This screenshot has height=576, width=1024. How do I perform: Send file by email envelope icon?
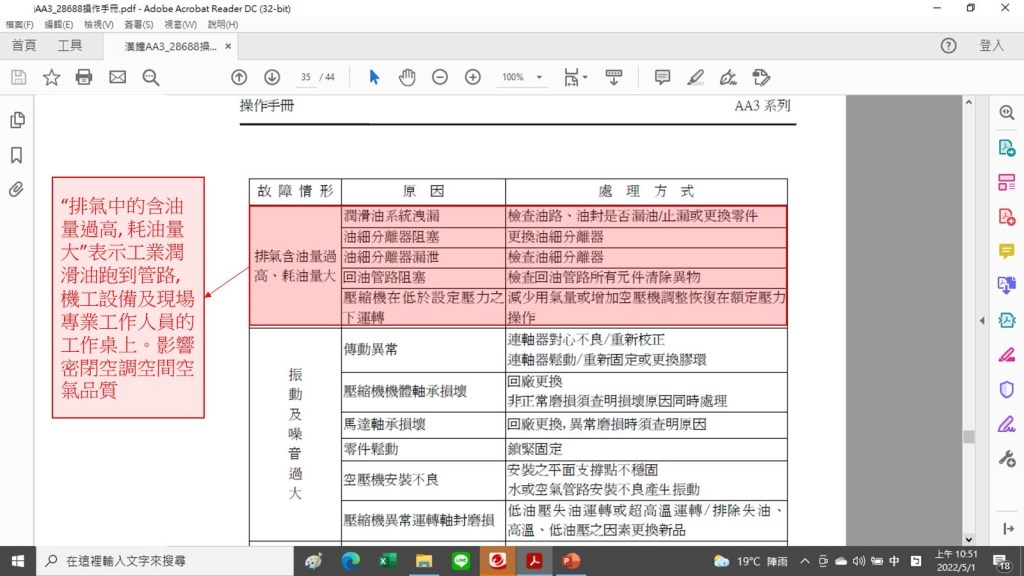(x=117, y=77)
